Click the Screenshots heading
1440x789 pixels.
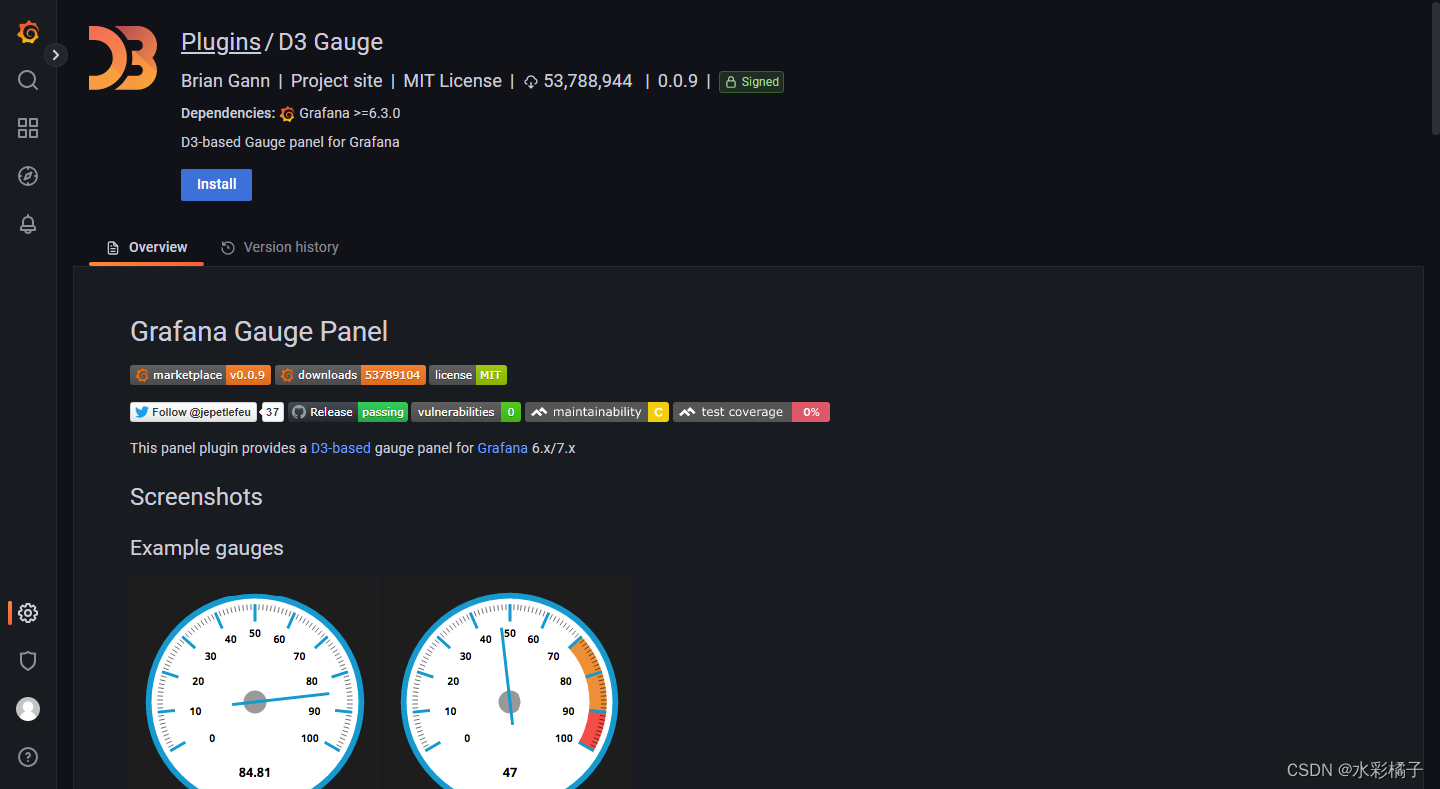tap(196, 497)
